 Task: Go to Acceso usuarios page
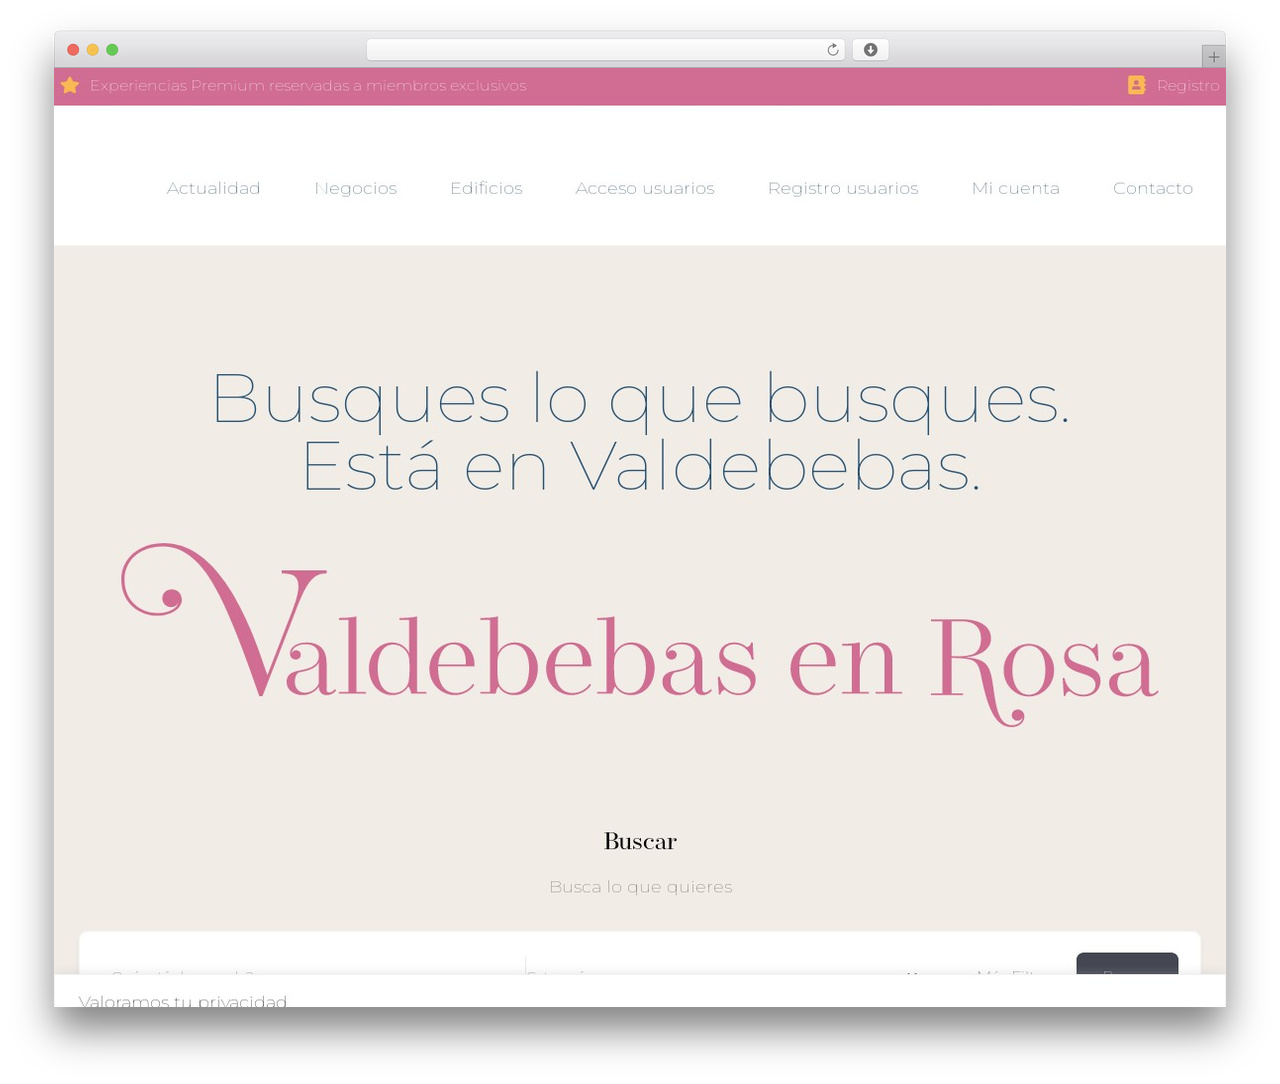click(645, 188)
